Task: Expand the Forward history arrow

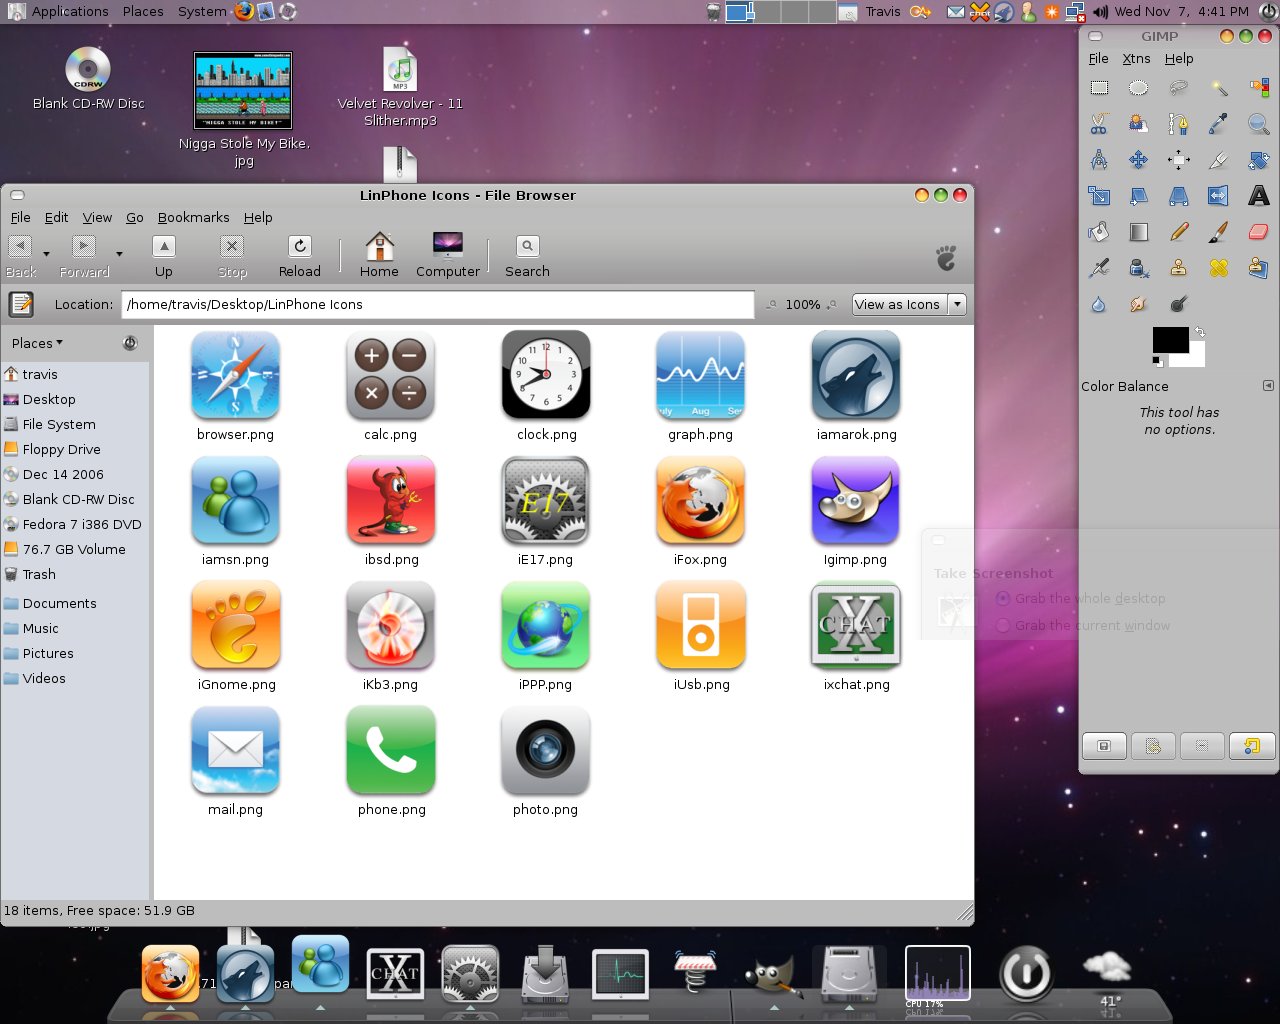Action: 119,253
